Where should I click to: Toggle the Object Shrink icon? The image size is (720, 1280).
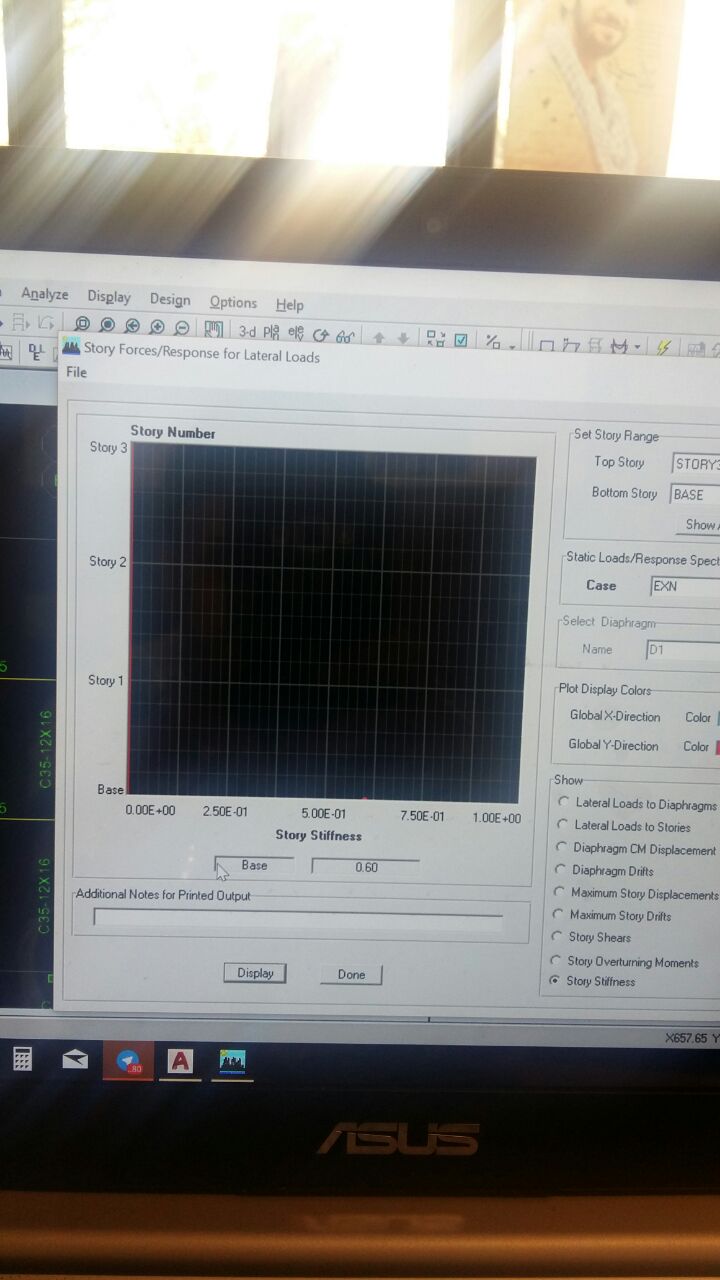[436, 339]
